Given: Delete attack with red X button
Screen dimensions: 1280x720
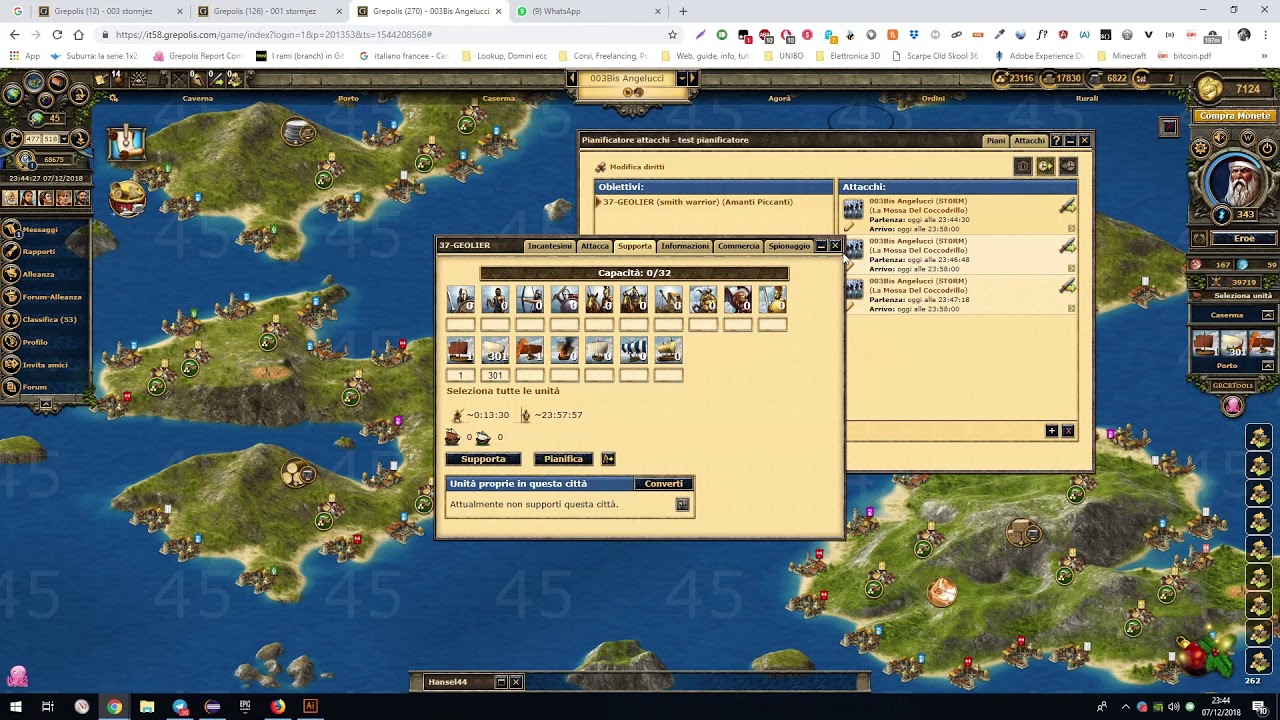Looking at the screenshot, I should (x=1067, y=431).
